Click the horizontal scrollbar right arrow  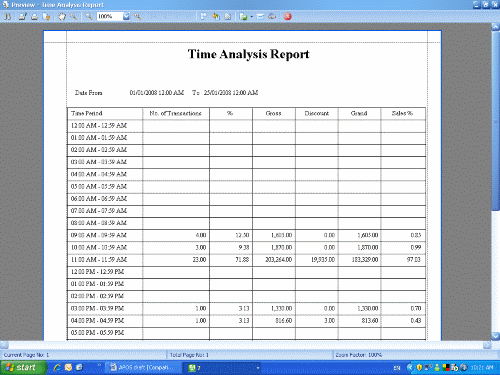tap(487, 345)
